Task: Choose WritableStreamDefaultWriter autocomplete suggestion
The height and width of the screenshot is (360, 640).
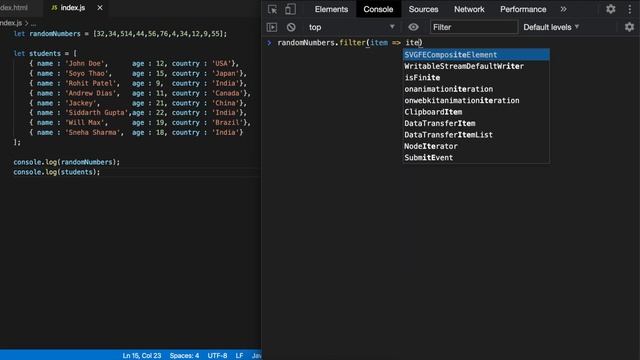Action: tap(476, 66)
